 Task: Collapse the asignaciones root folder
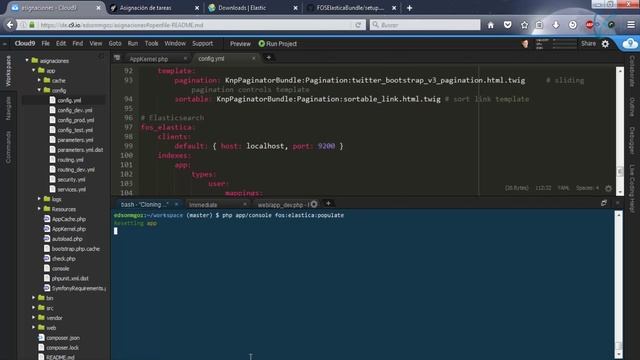[x=27, y=60]
